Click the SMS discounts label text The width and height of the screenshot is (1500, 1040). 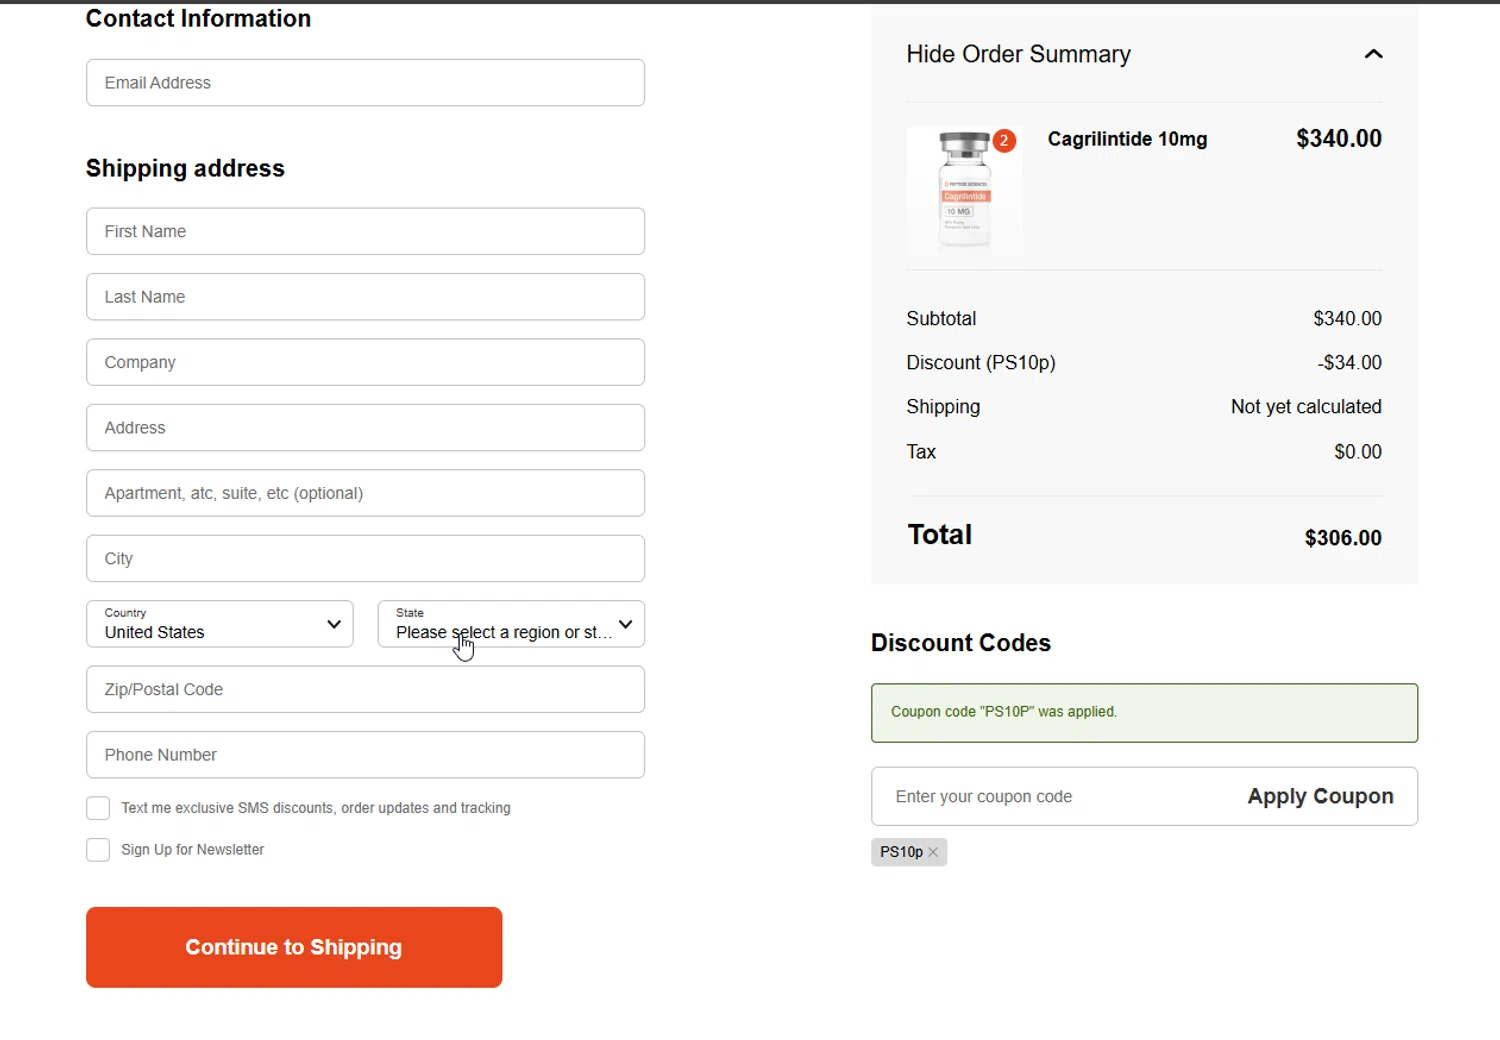tap(316, 808)
